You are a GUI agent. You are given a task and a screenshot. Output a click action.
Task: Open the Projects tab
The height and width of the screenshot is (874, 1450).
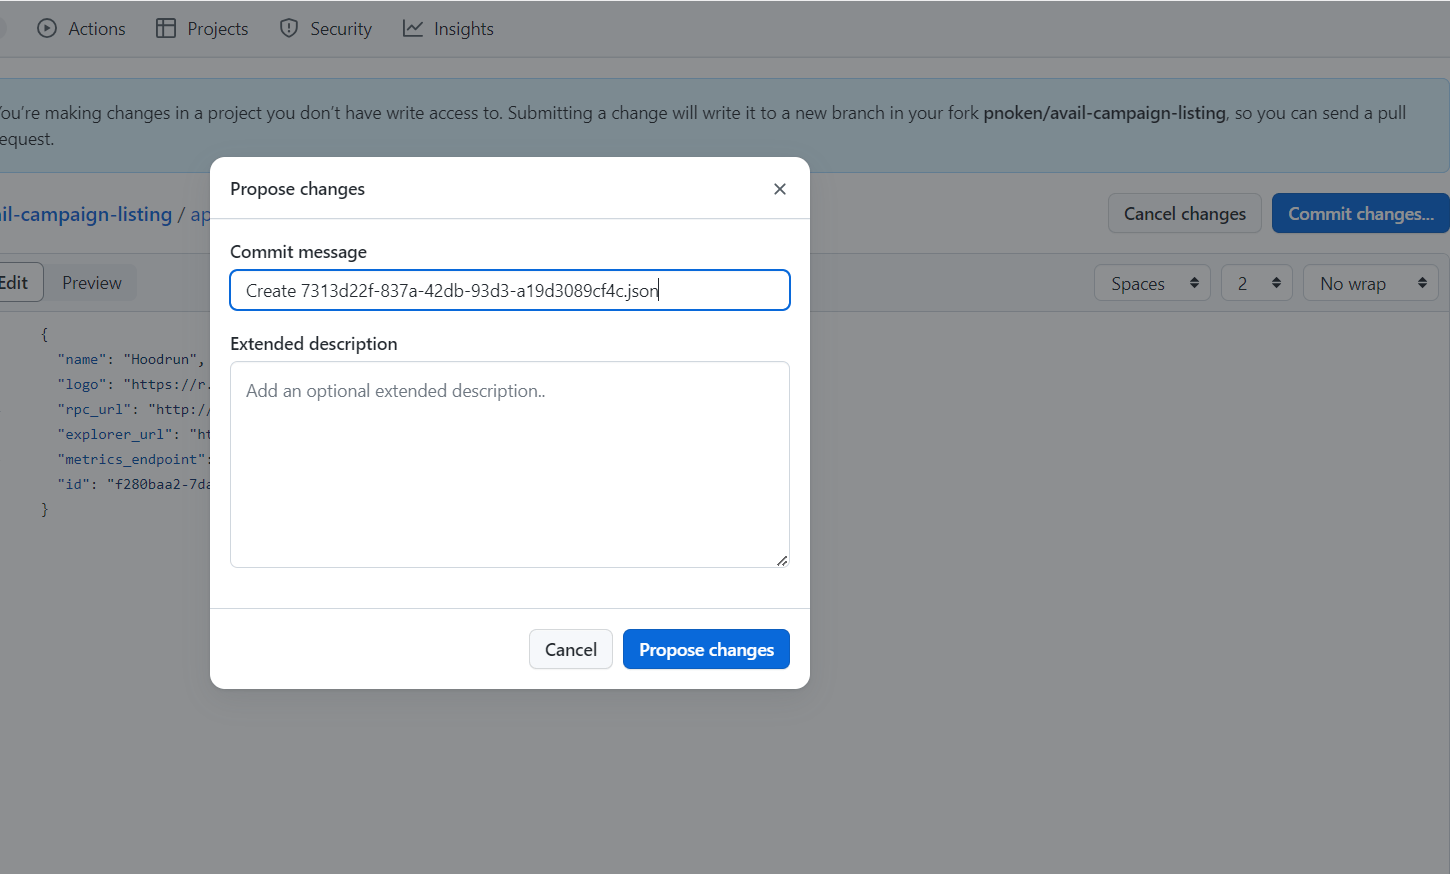[x=202, y=29]
